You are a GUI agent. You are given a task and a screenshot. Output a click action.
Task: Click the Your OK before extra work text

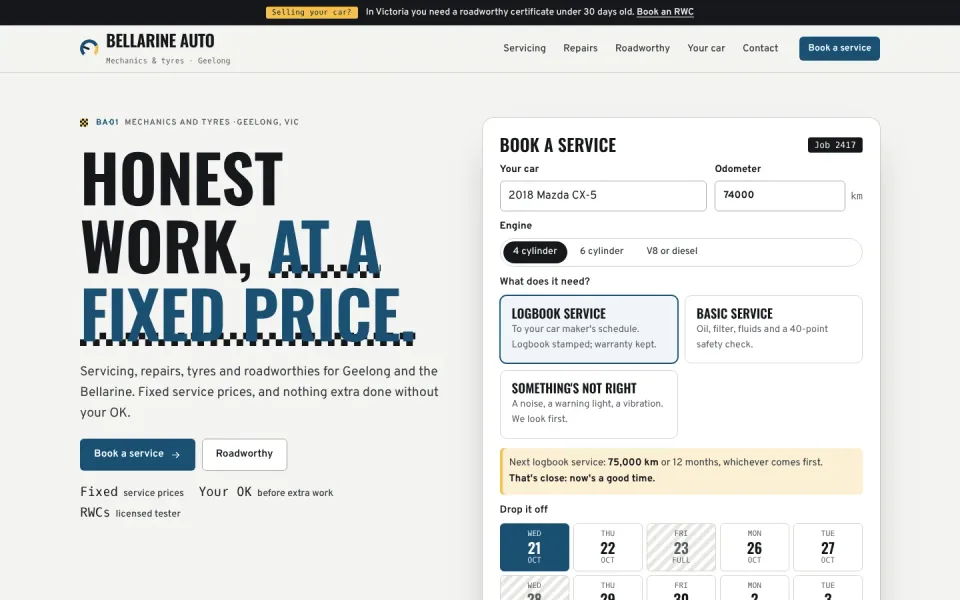coord(266,492)
